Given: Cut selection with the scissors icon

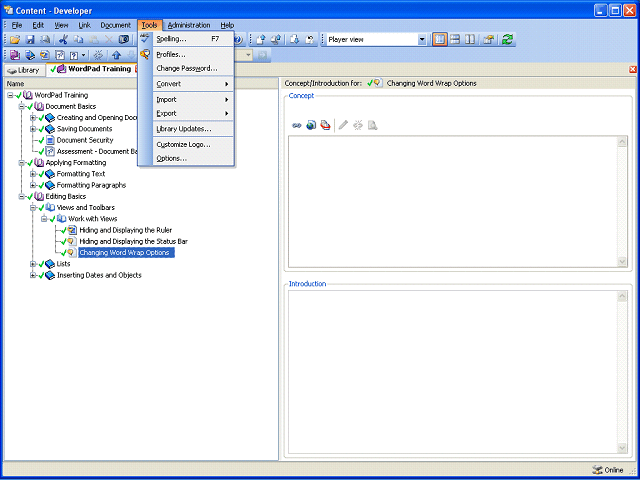Looking at the screenshot, I should (63, 40).
